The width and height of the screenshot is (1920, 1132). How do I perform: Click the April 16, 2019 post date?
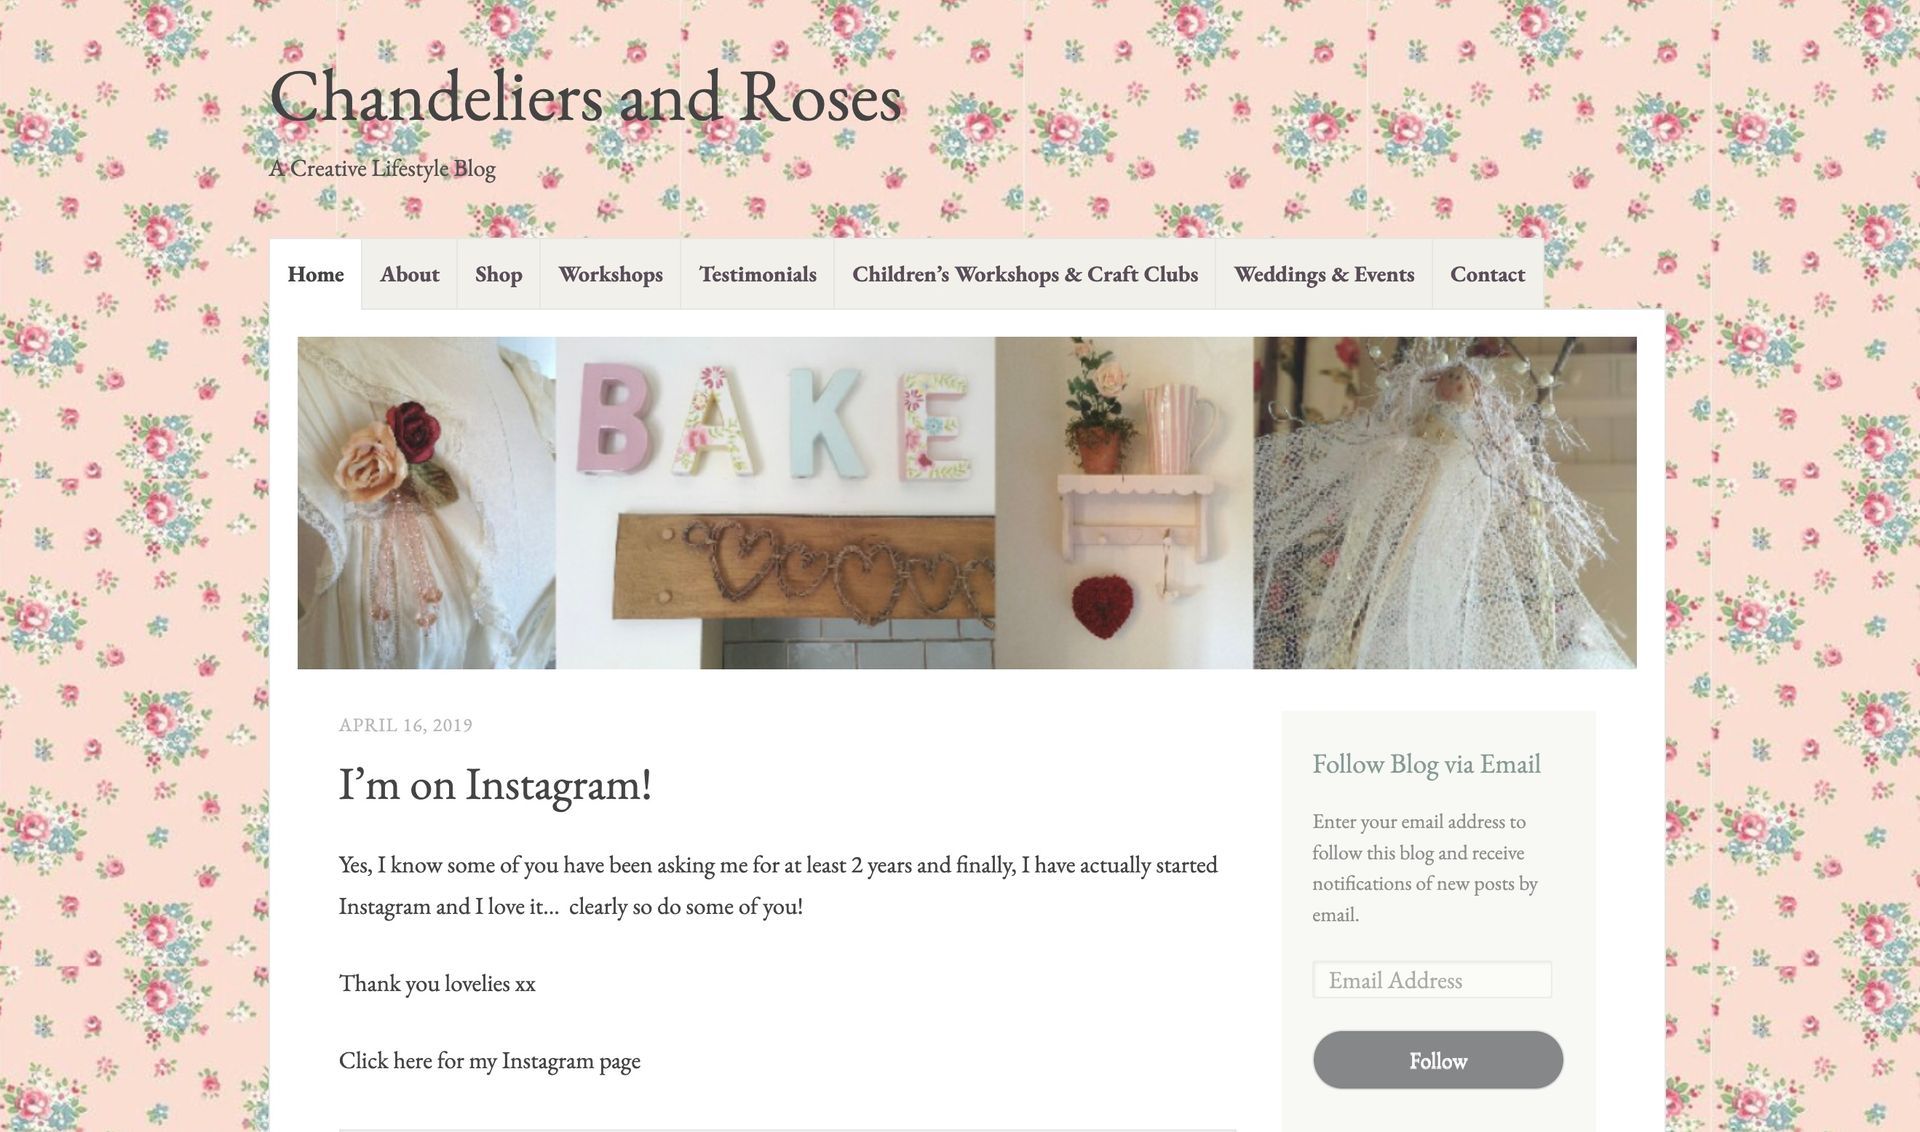click(405, 725)
